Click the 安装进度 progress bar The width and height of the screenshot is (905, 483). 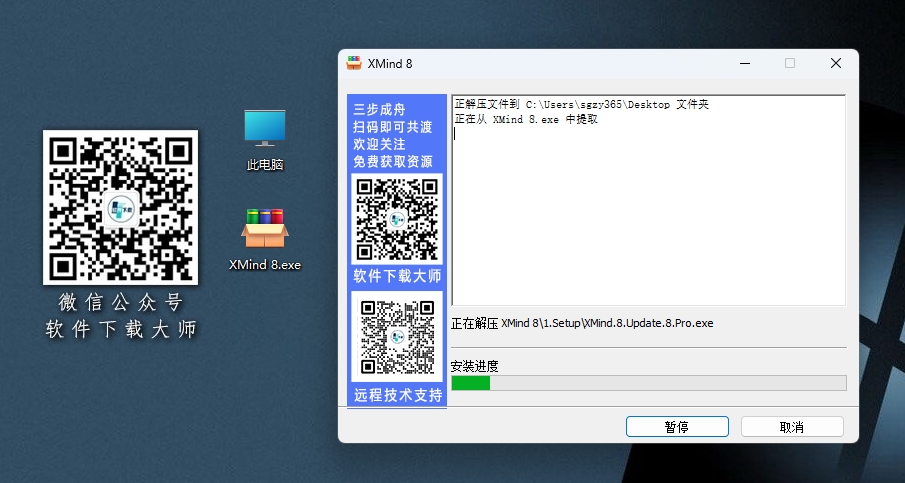coord(649,383)
